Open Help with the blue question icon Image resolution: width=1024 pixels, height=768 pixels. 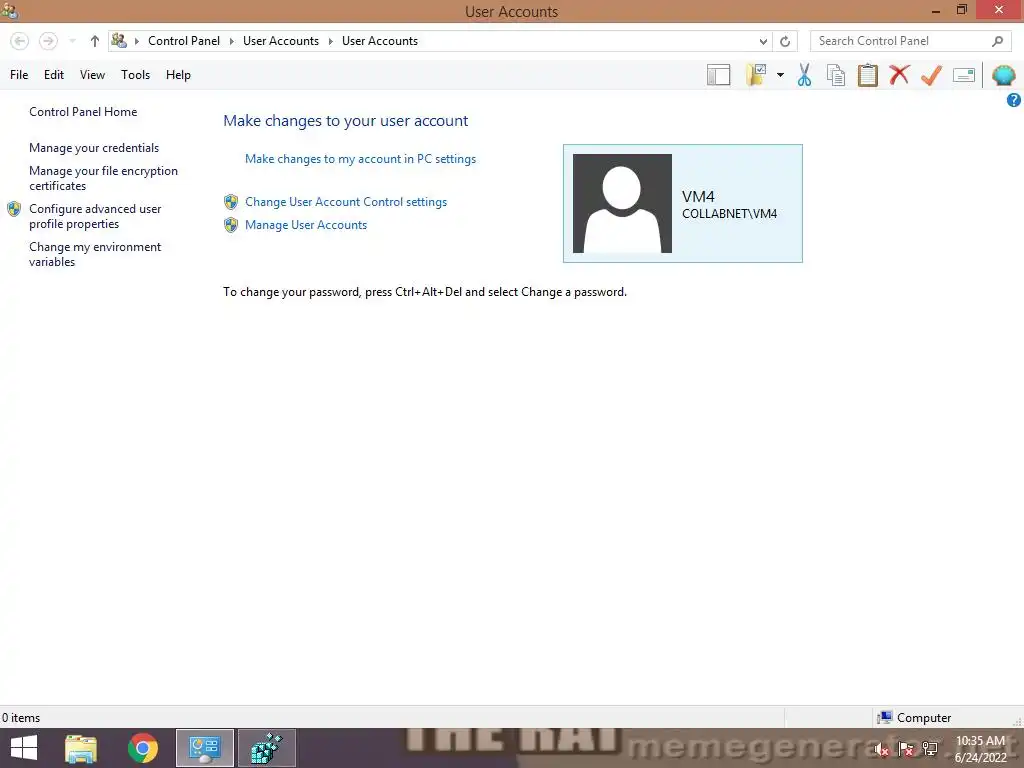1014,100
